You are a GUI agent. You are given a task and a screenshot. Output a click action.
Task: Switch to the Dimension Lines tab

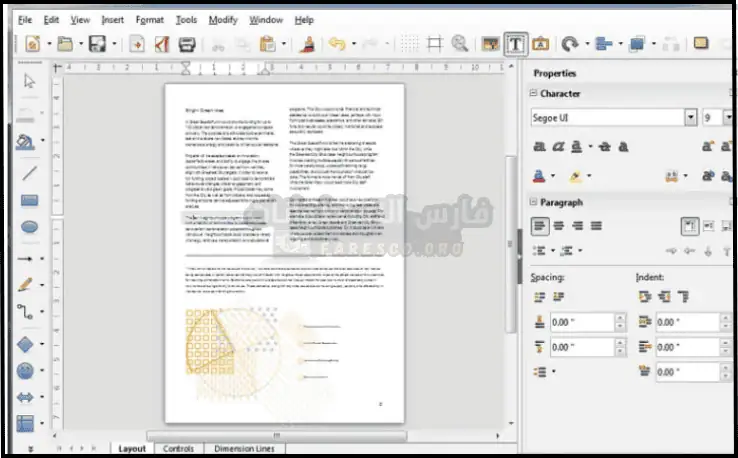click(243, 449)
